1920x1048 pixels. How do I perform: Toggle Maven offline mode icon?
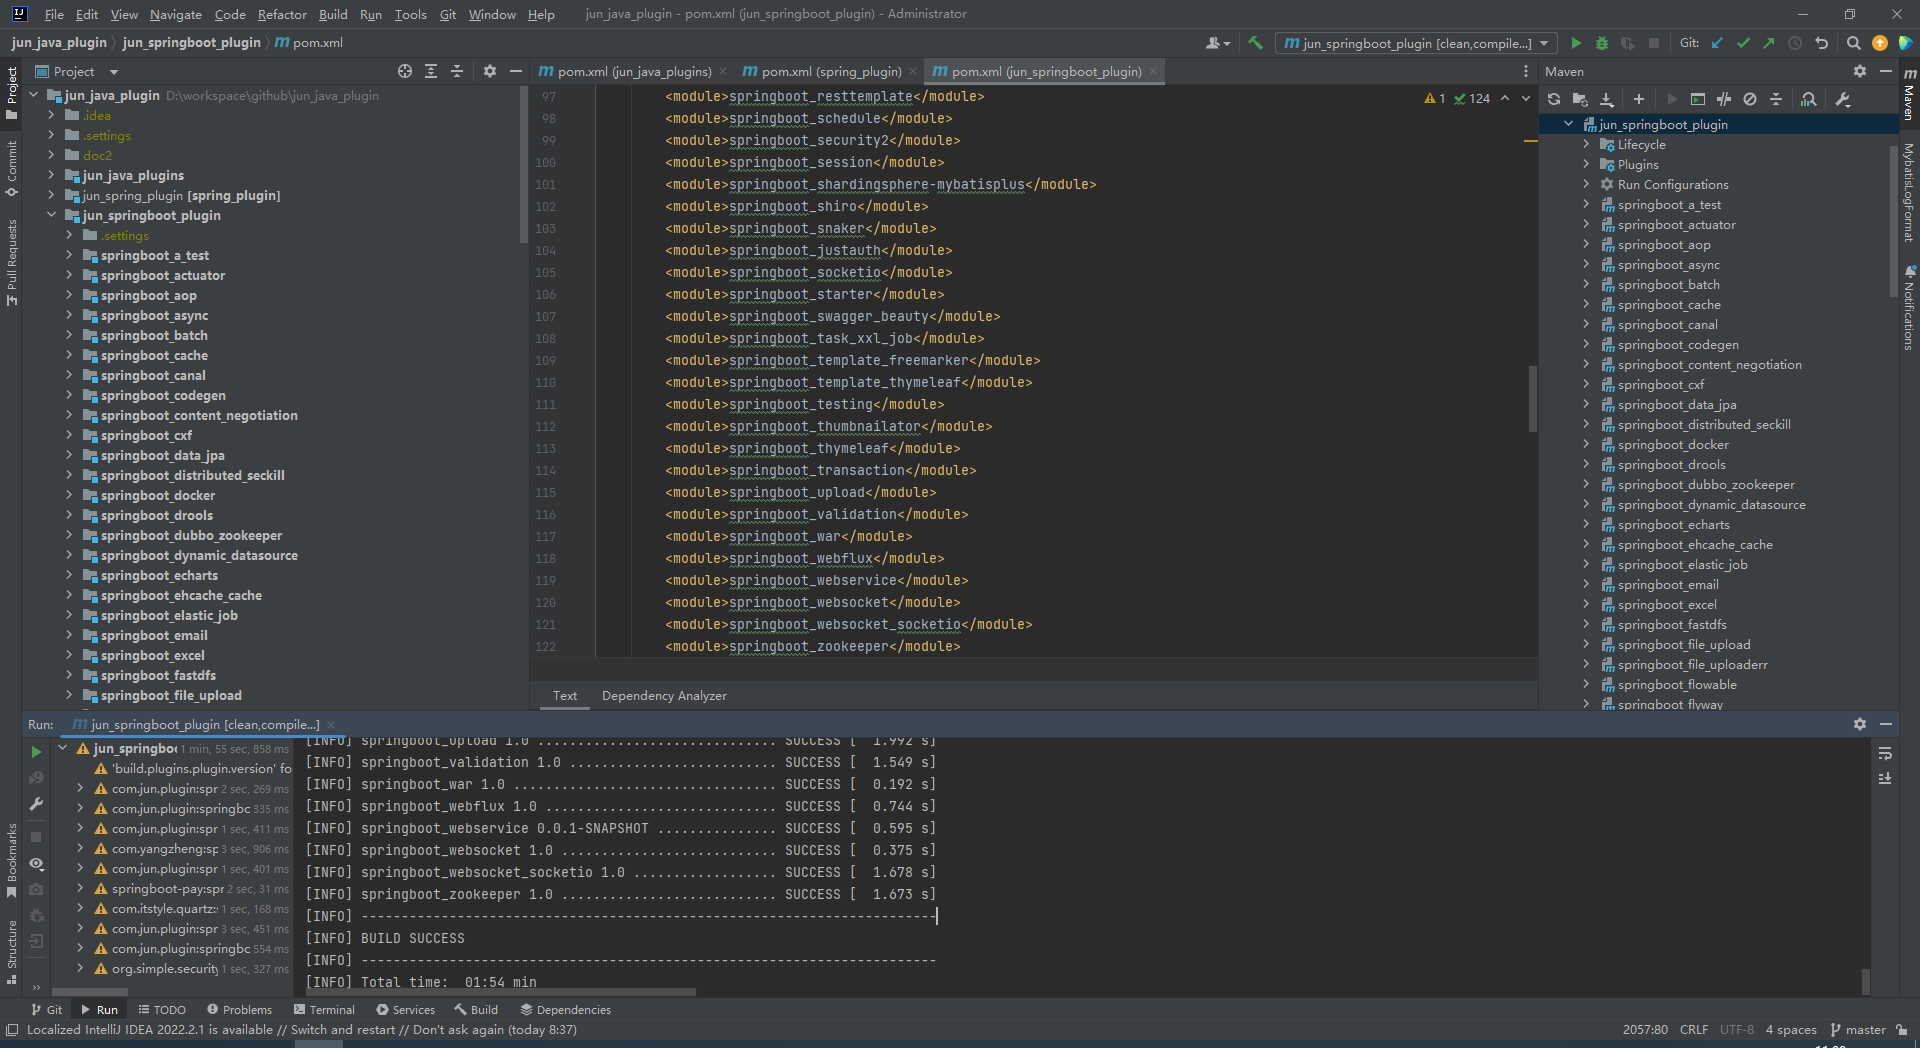[1724, 99]
